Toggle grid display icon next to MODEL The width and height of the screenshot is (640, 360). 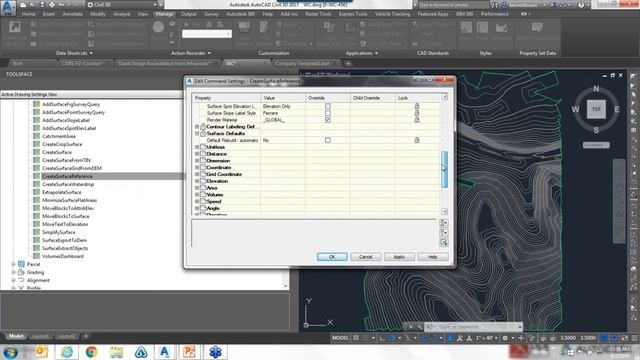(356, 338)
